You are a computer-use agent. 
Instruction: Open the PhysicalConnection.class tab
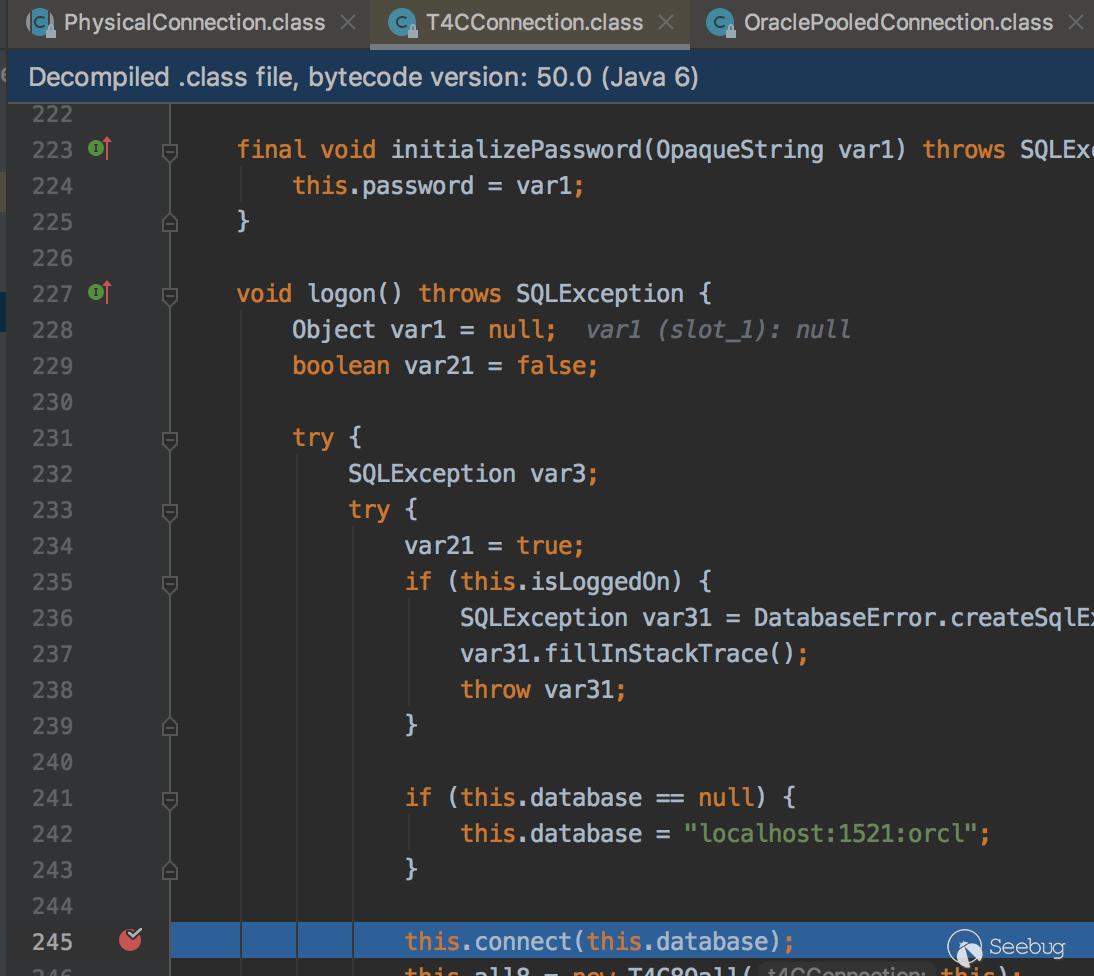coord(194,22)
